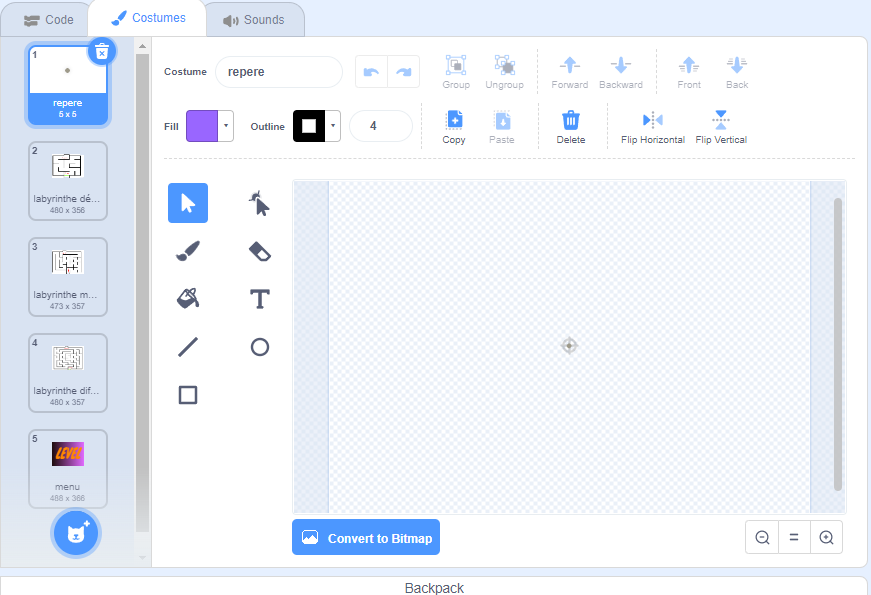871x595 pixels.
Task: Click the Paste icon
Action: tap(502, 120)
